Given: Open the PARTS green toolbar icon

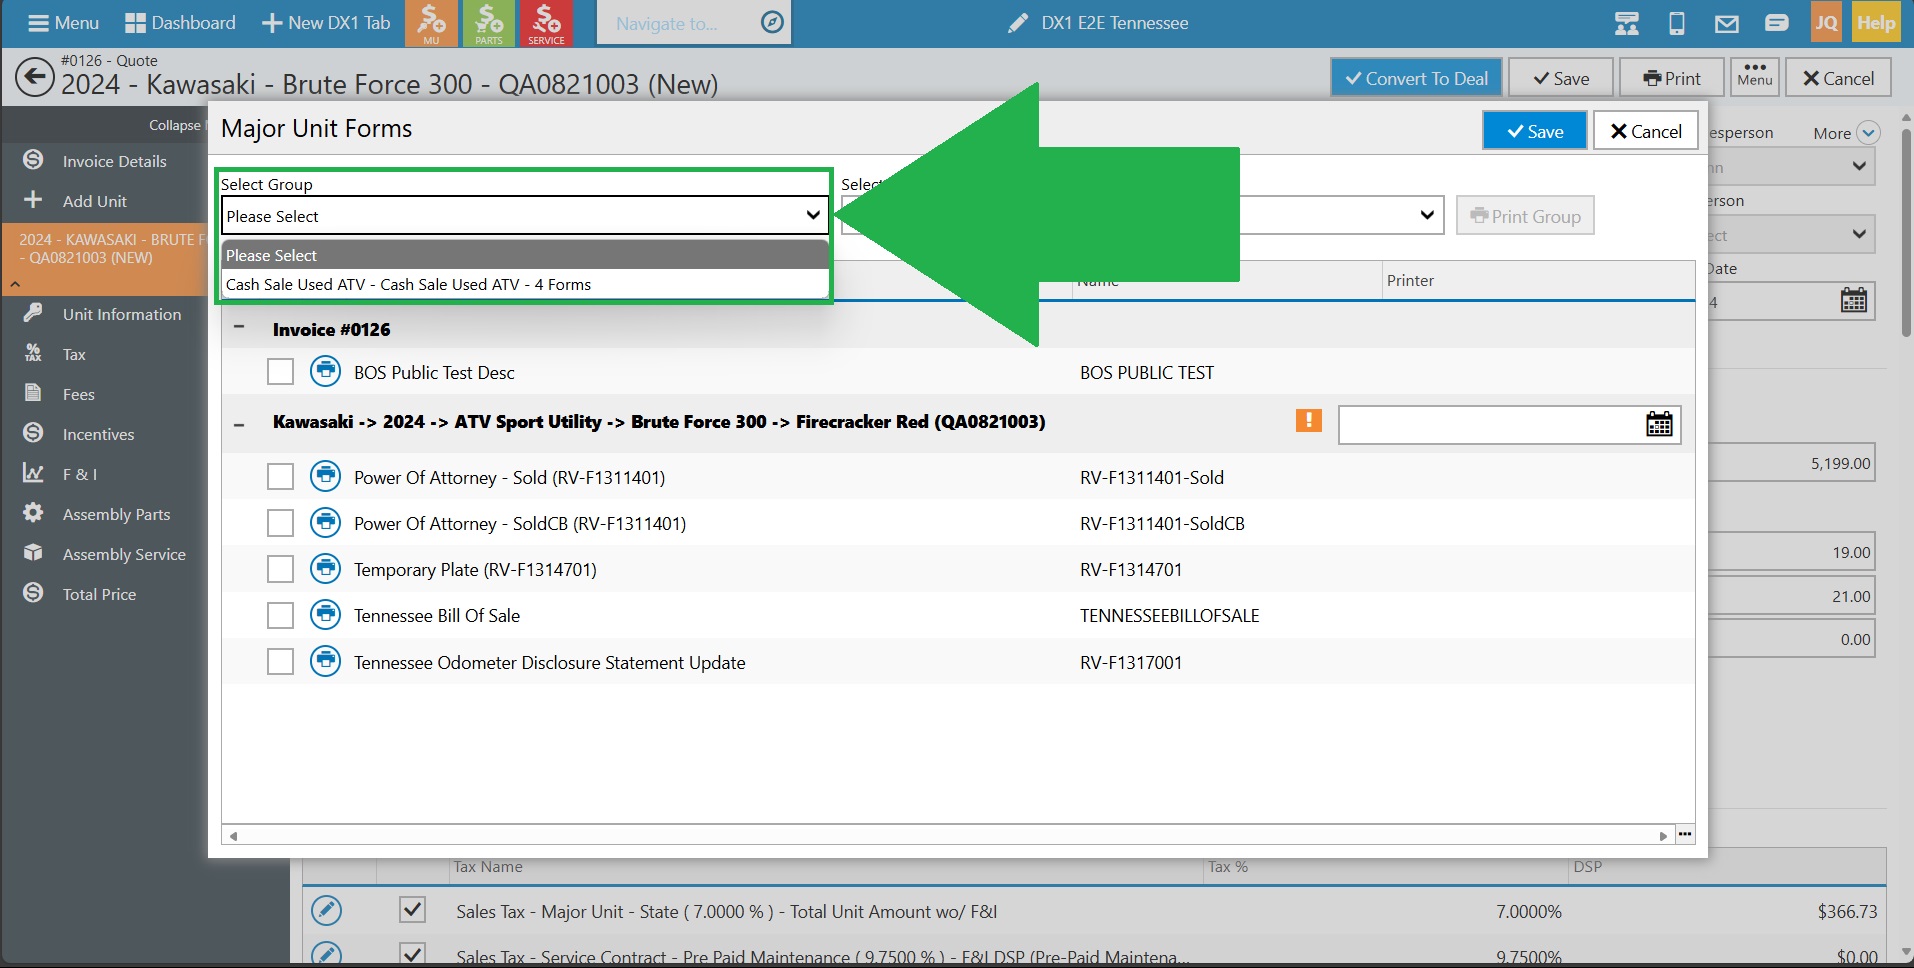Looking at the screenshot, I should click(489, 23).
